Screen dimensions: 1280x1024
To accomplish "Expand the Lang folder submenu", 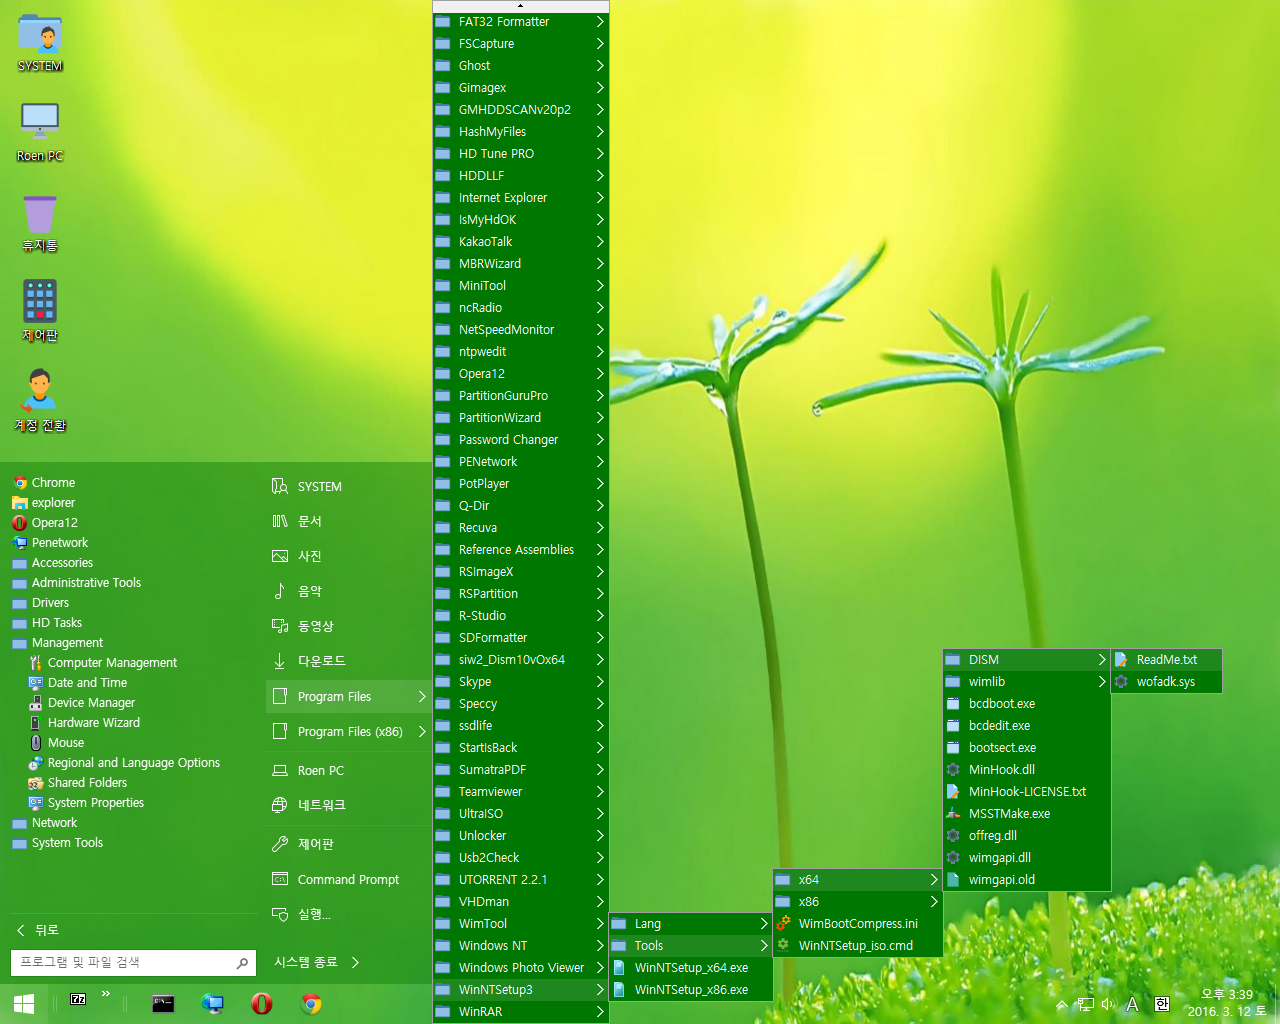I will pos(764,924).
